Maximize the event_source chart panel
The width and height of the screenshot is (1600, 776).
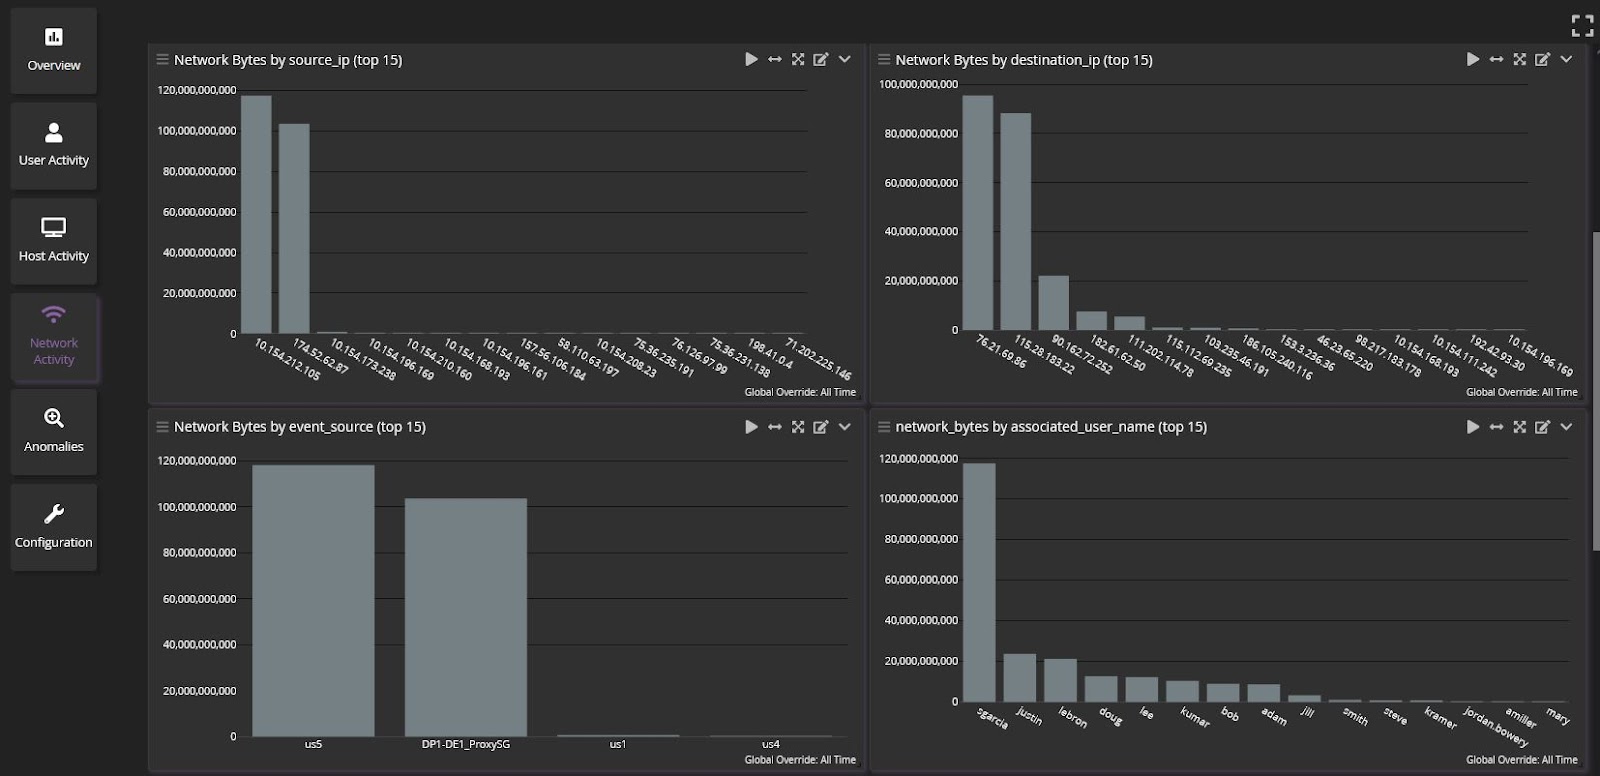[x=798, y=427]
